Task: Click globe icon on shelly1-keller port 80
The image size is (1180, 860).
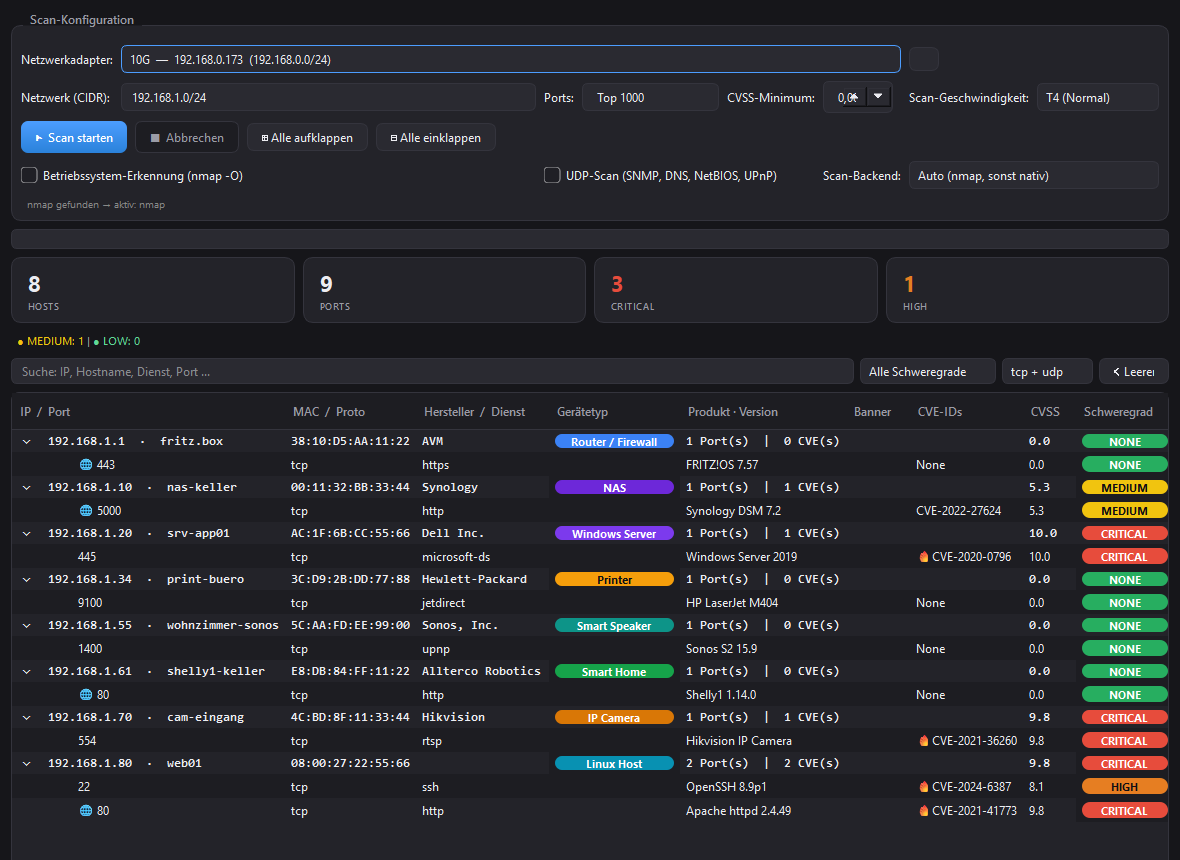Action: [x=86, y=694]
